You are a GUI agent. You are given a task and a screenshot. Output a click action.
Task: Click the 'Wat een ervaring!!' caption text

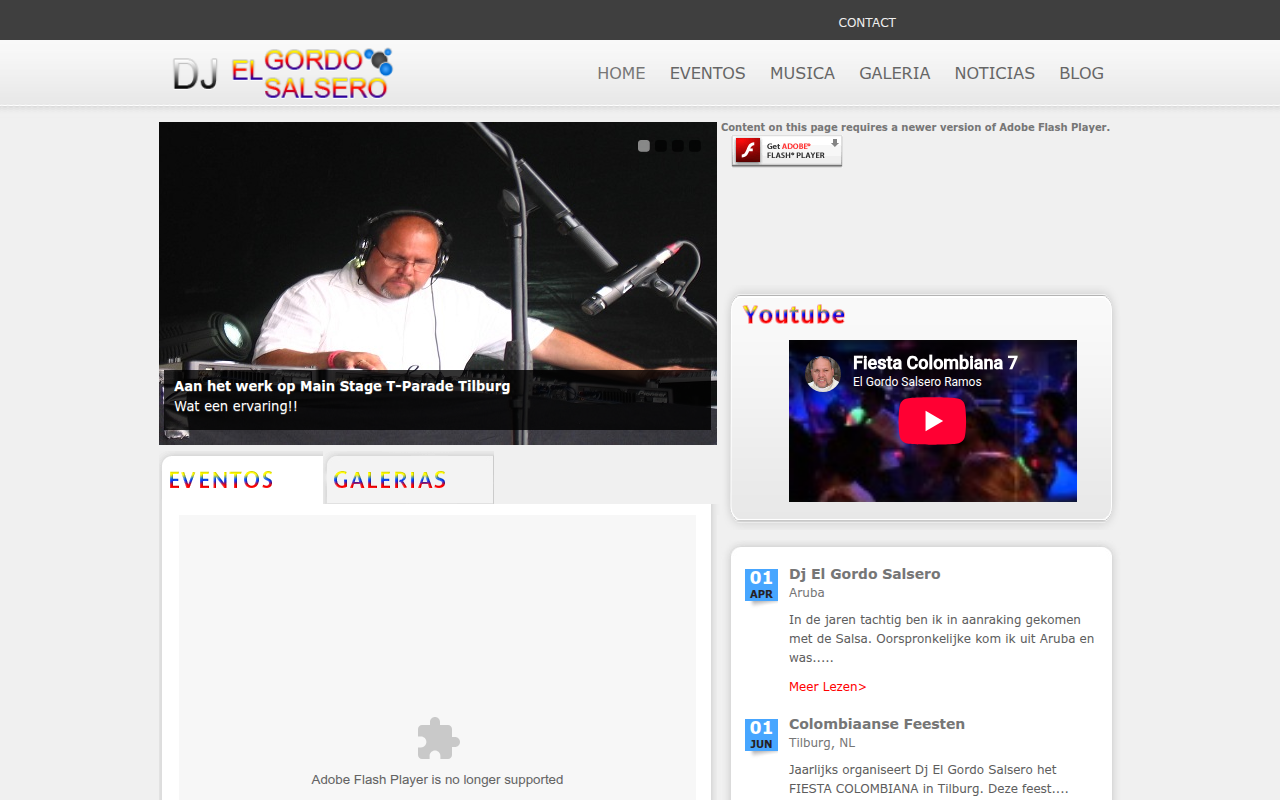click(236, 407)
